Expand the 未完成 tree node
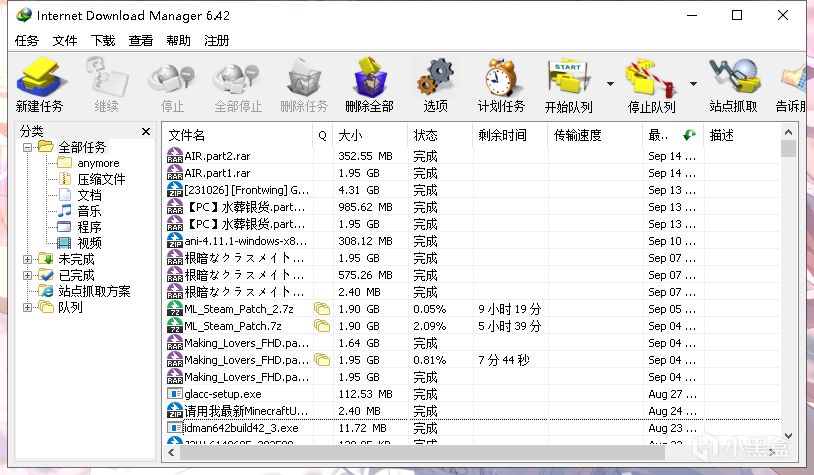The image size is (814, 475). [x=27, y=259]
